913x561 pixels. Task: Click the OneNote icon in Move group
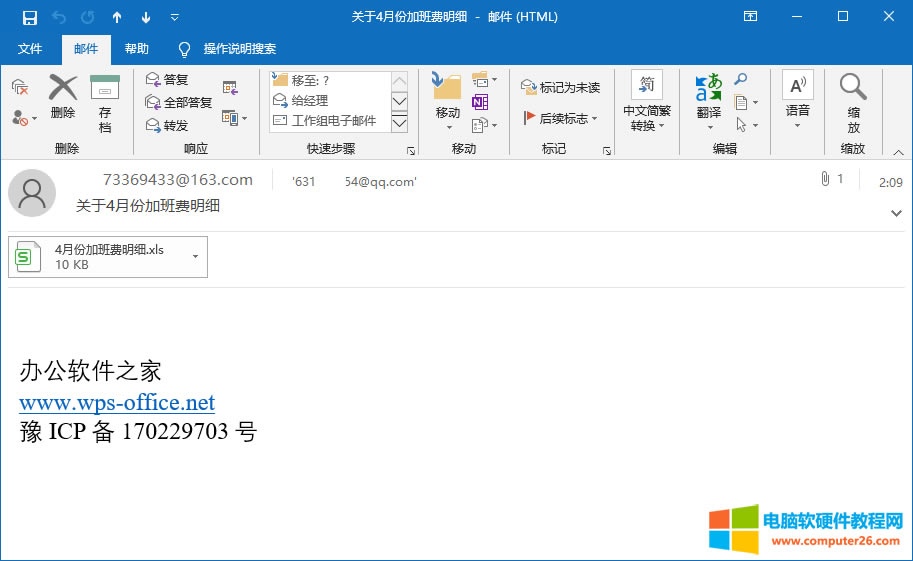point(480,103)
